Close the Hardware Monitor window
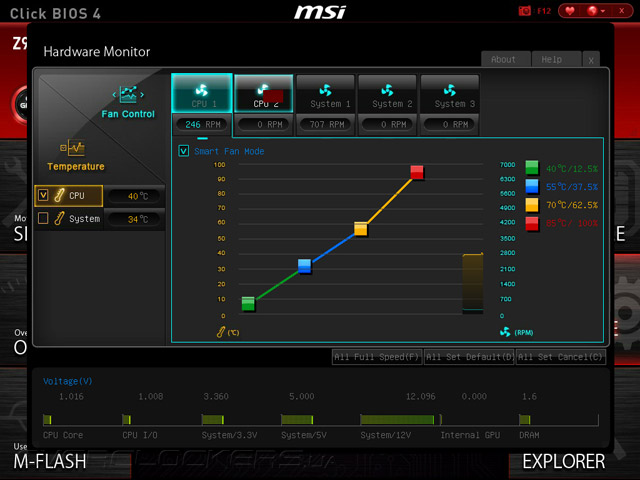Screen dimensions: 640x480 click(x=591, y=60)
